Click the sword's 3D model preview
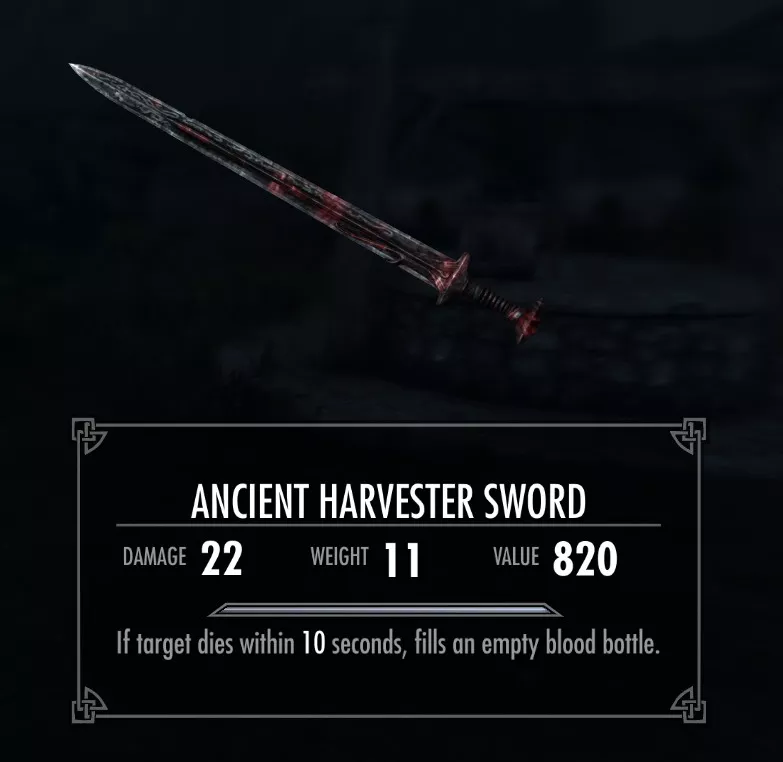The width and height of the screenshot is (783, 762). pyautogui.click(x=306, y=204)
